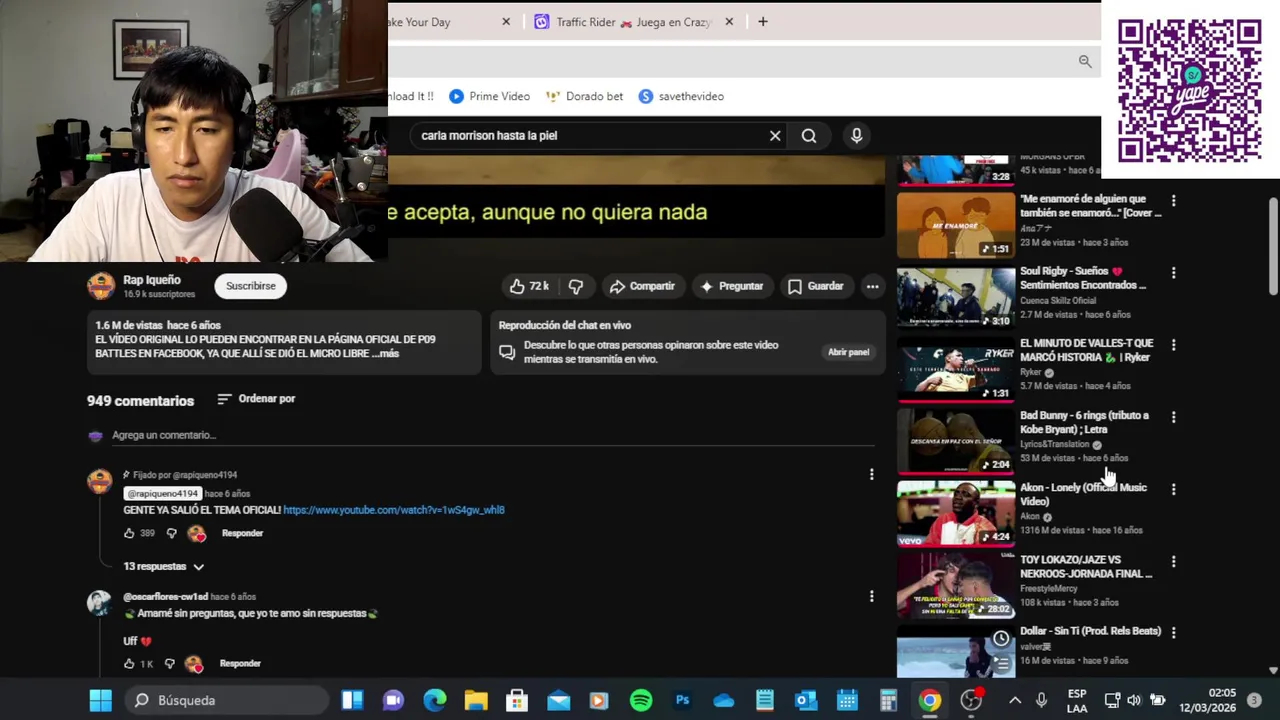Open the Prime Video bookmark

pyautogui.click(x=489, y=97)
